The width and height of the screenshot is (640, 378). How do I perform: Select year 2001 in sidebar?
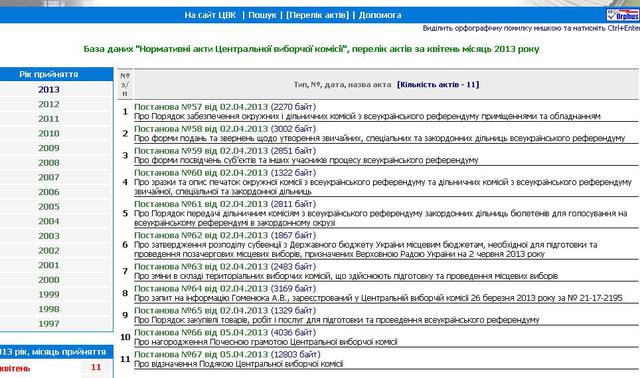(49, 265)
